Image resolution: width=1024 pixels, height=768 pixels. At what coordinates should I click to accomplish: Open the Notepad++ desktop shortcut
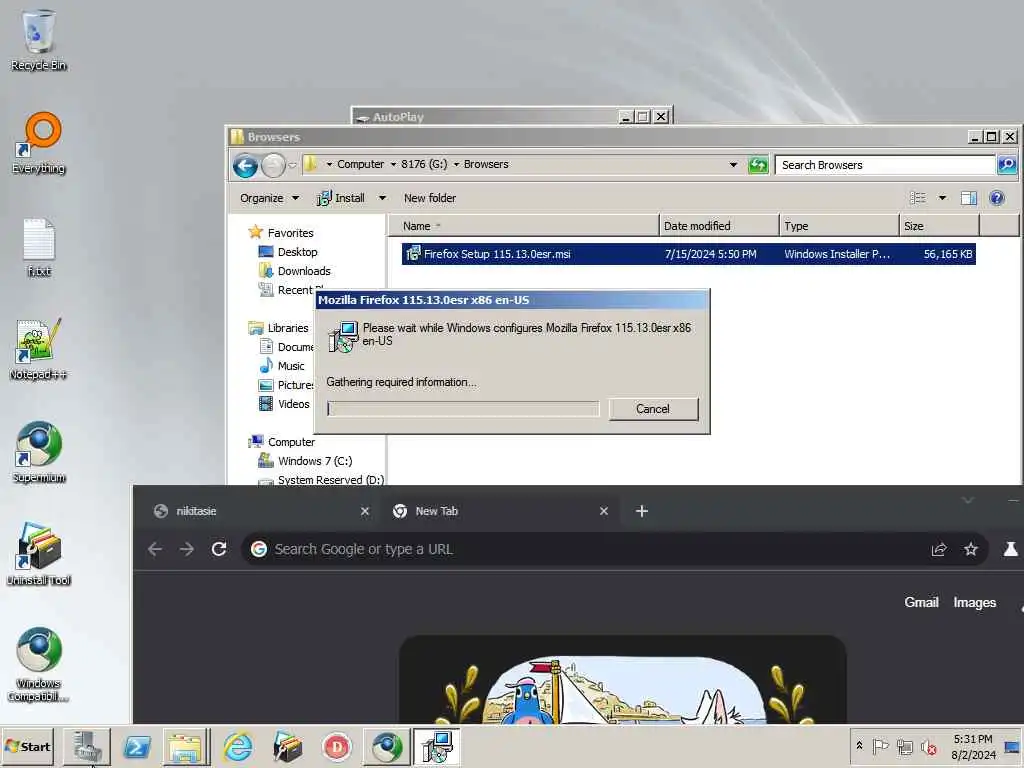pyautogui.click(x=39, y=349)
